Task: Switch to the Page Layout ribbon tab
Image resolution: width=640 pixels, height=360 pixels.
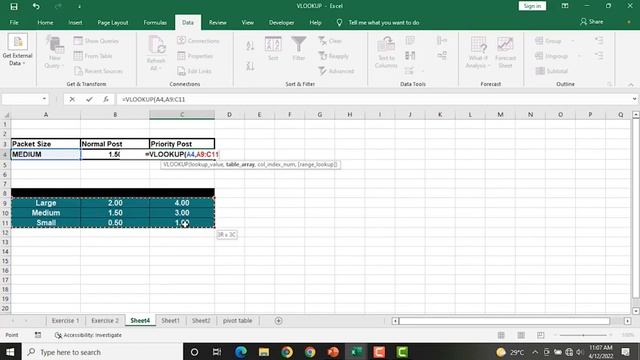Action: pos(113,22)
